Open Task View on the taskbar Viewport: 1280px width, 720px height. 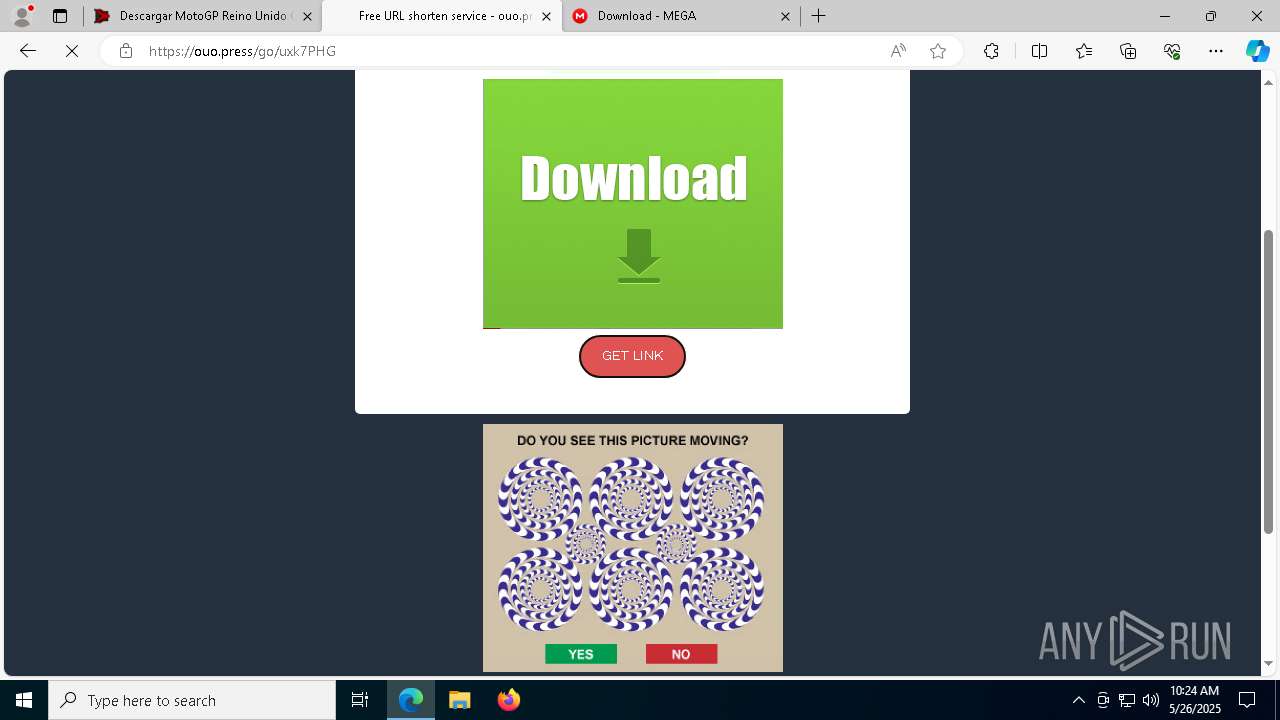(360, 700)
